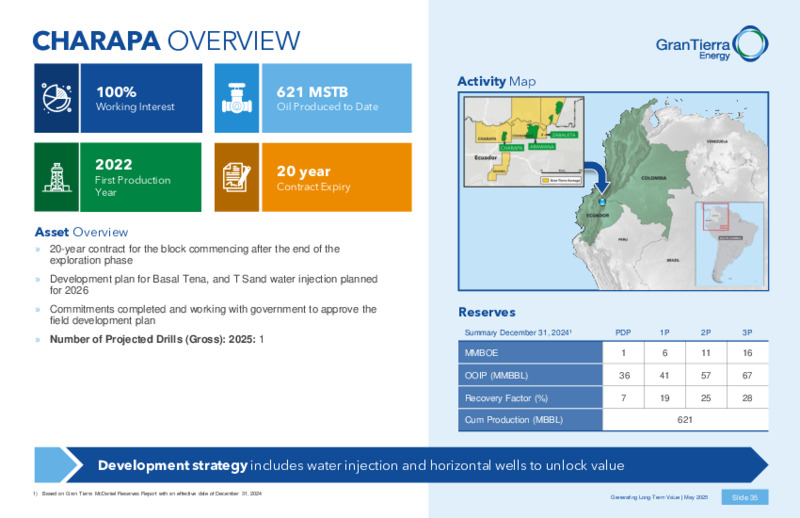Click the light blue chevron in the banner
Screen dimensions: 800x518
click(x=59, y=465)
